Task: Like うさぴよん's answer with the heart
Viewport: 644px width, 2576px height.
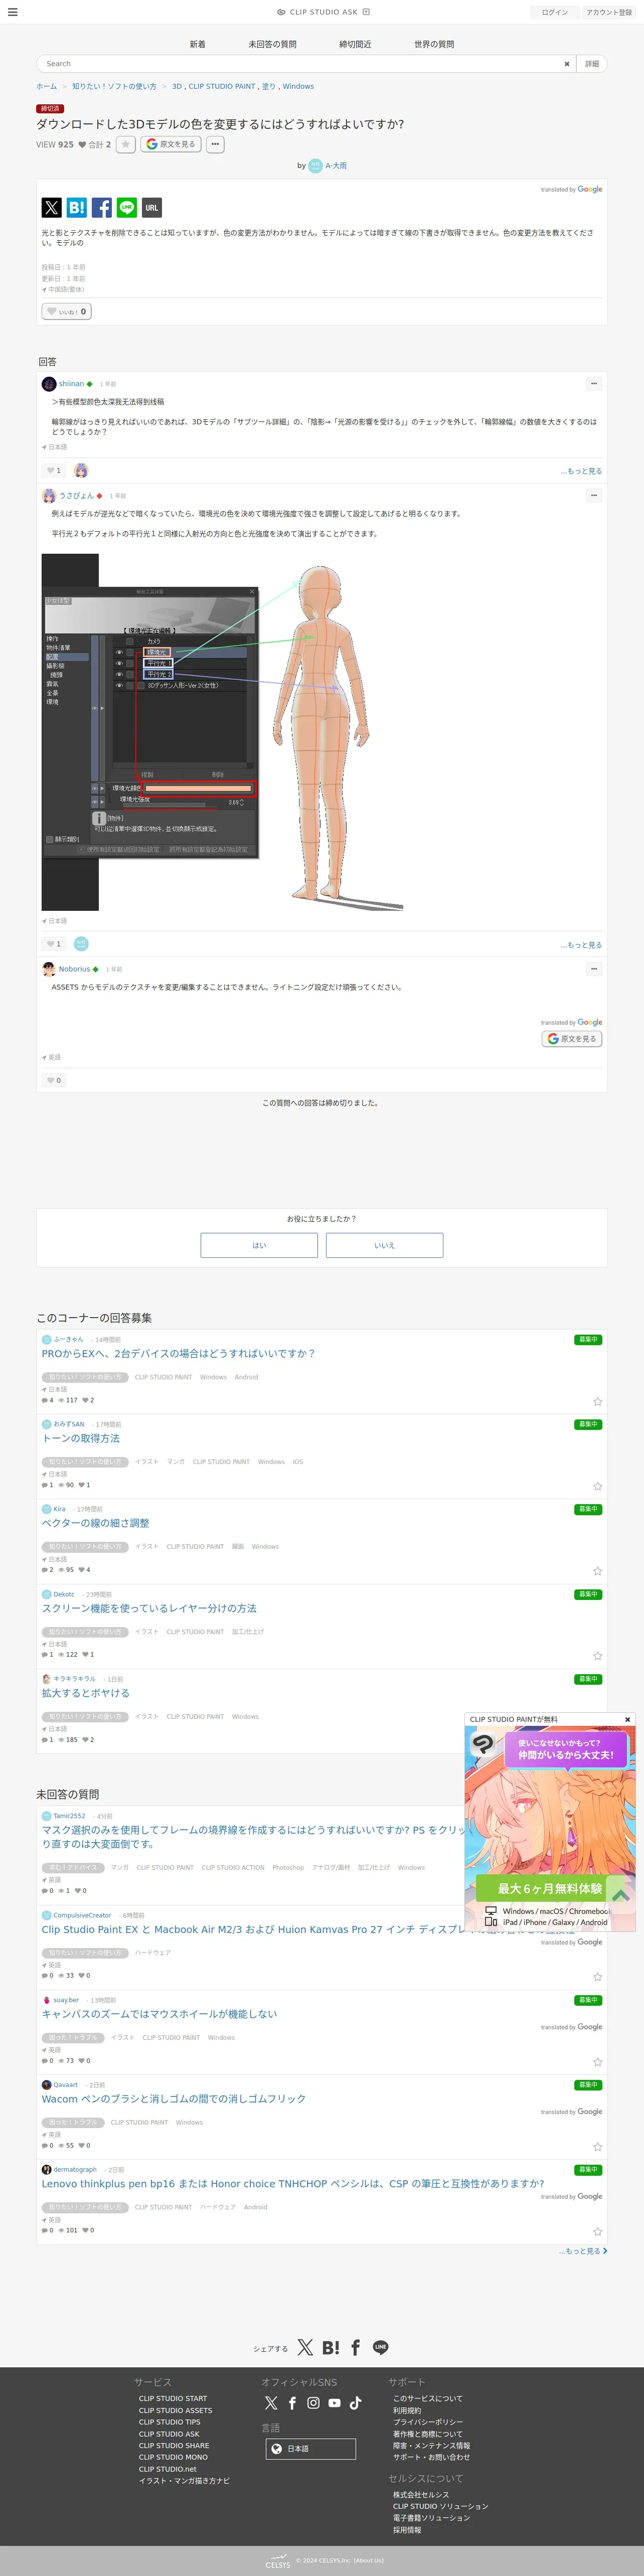Action: 53,944
